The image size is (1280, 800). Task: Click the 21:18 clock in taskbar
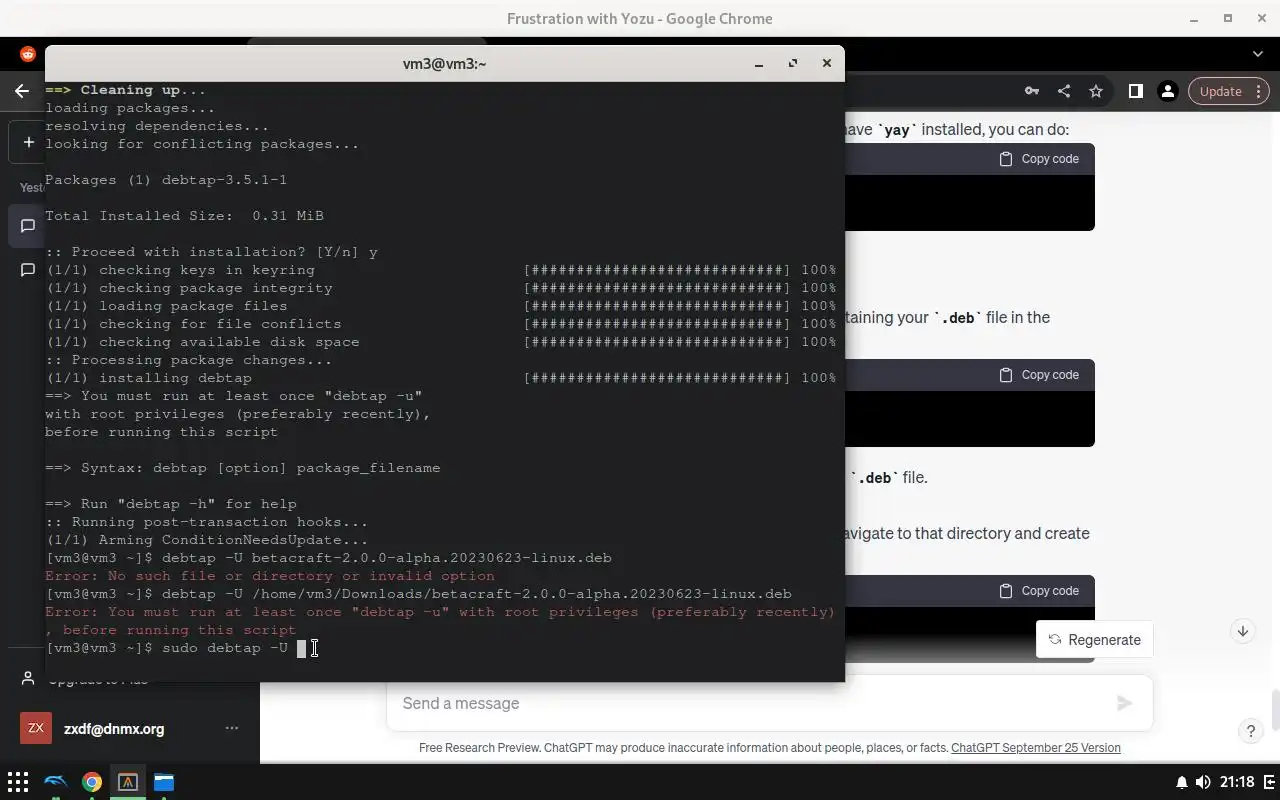pyautogui.click(x=1237, y=782)
